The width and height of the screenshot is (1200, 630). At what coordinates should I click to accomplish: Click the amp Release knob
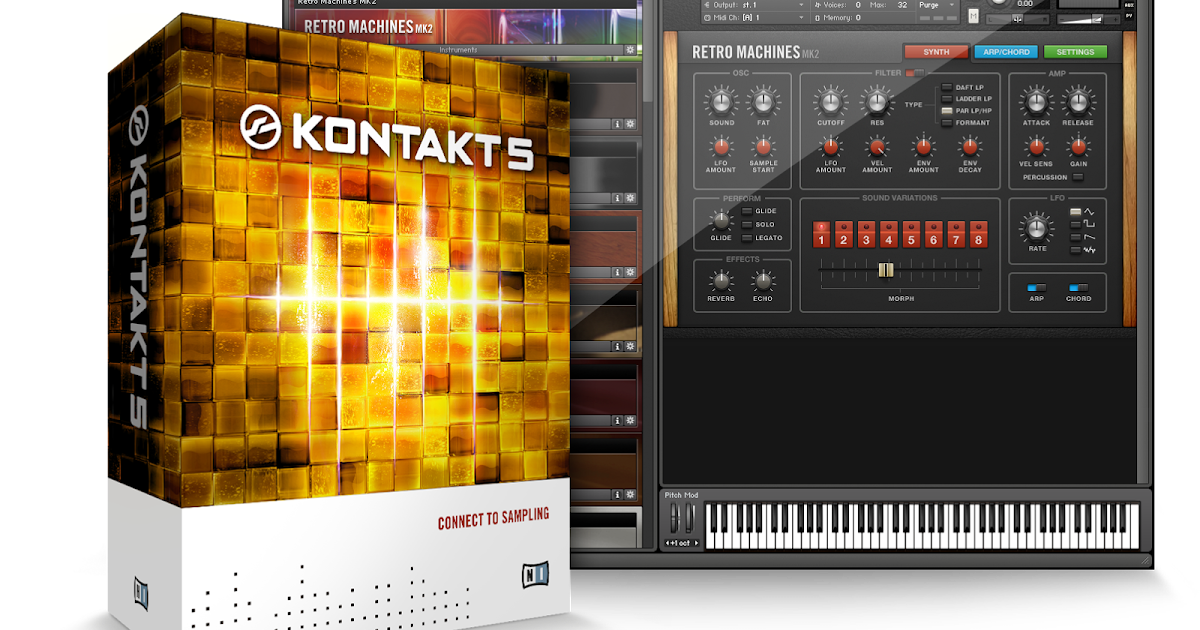(x=1078, y=101)
